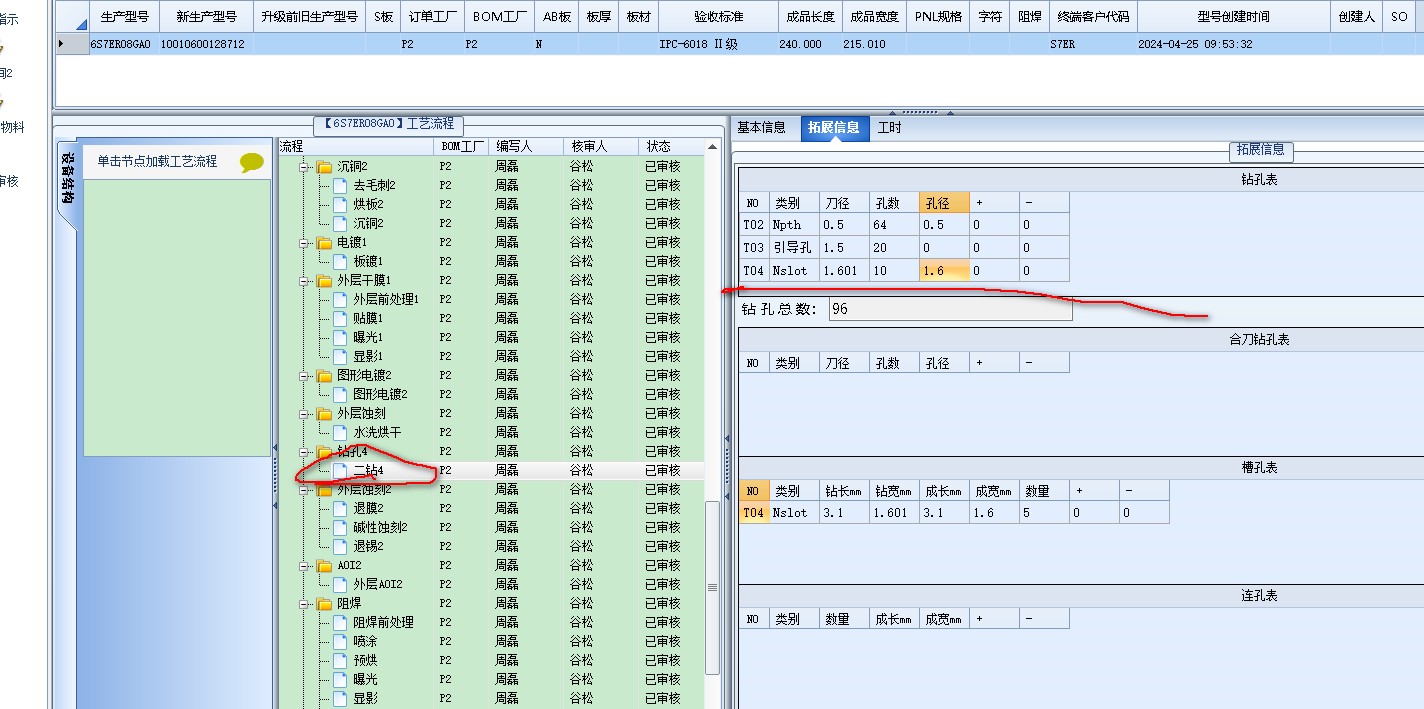The width and height of the screenshot is (1424, 709).
Task: Click the 外层前处理1 document icon
Action: click(341, 300)
